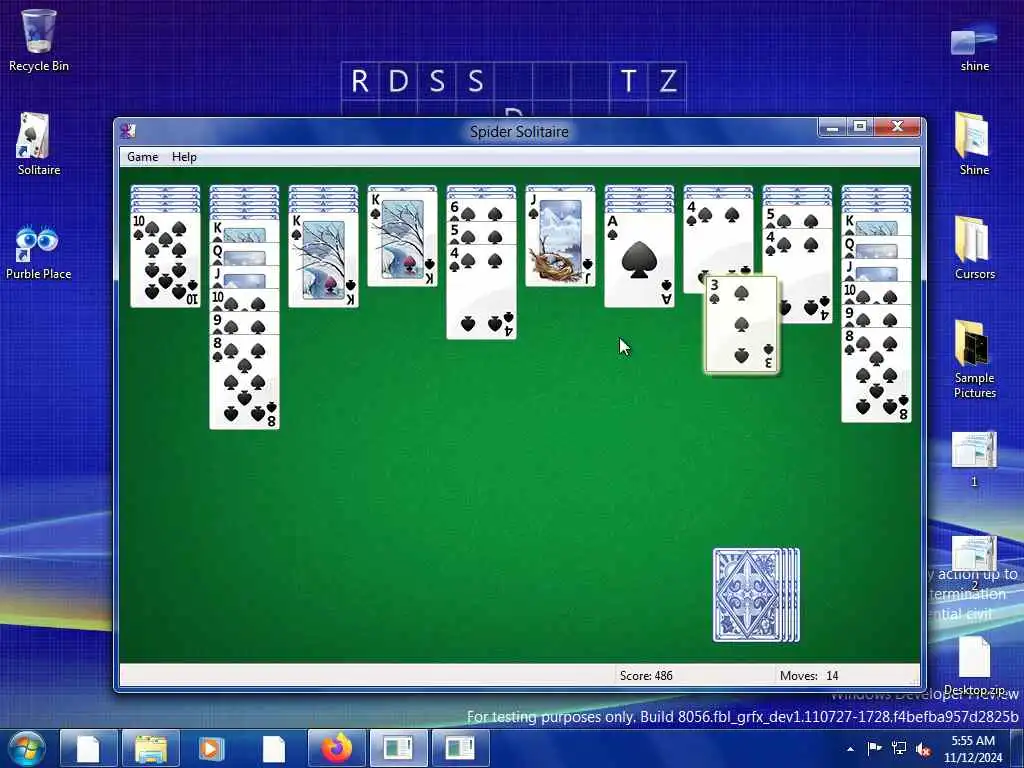This screenshot has height=768, width=1024.
Task: Open the Game menu in Spider Solitaire
Action: point(142,157)
